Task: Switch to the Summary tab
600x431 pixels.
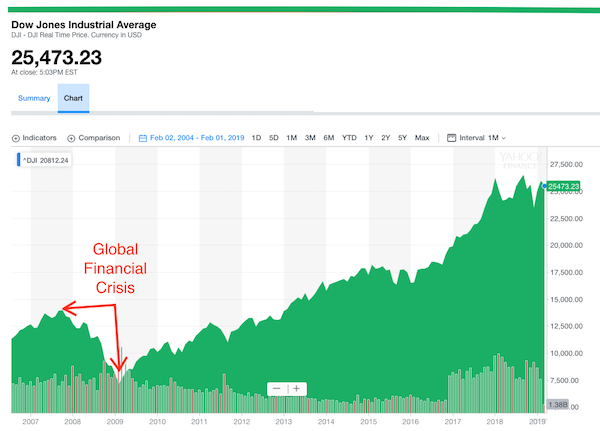Action: pyautogui.click(x=34, y=98)
